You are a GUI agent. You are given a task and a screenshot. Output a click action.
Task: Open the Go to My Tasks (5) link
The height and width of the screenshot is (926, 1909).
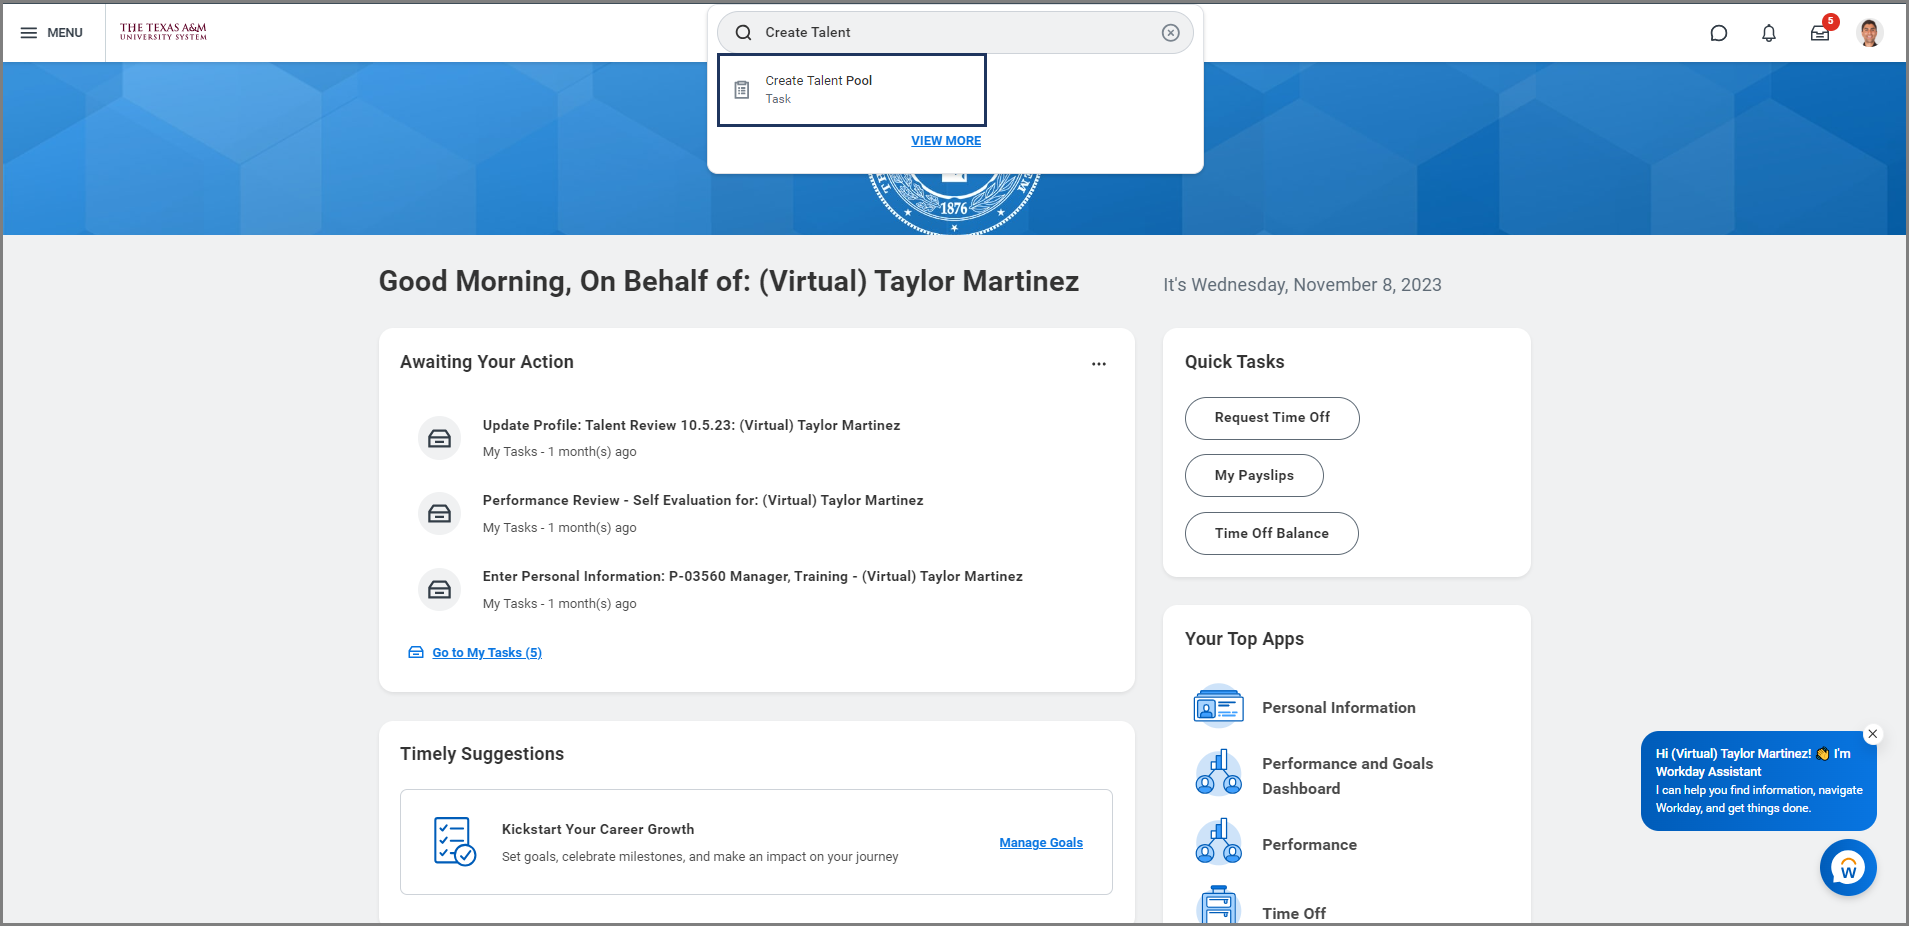coord(486,653)
